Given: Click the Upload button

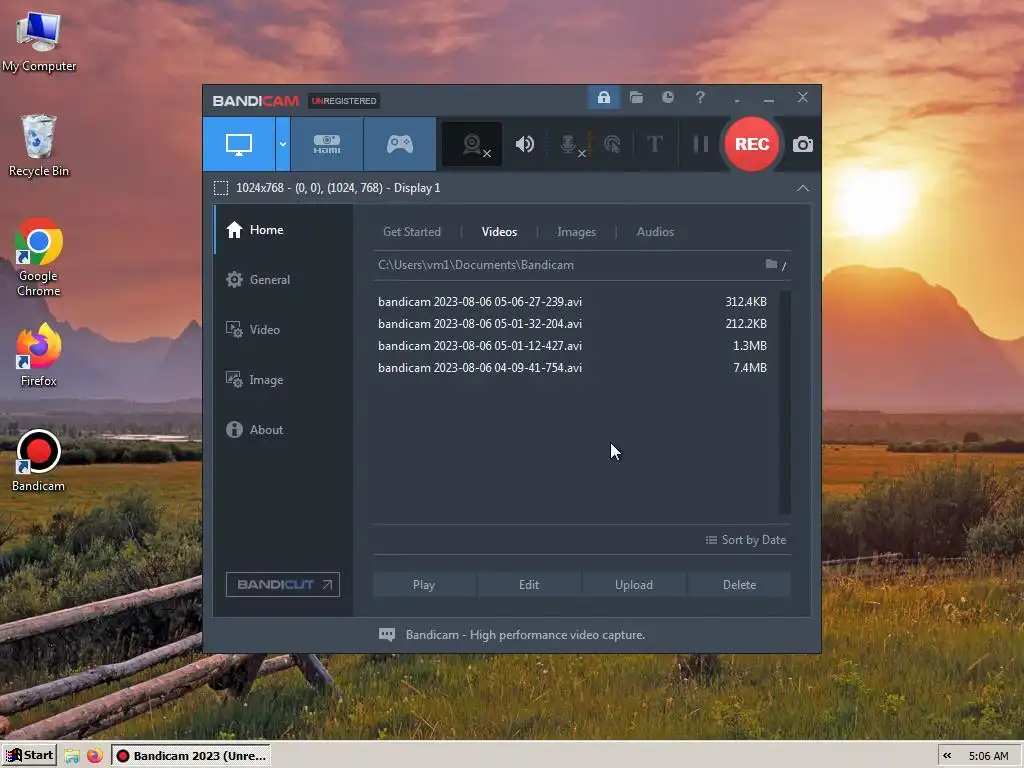Looking at the screenshot, I should [633, 585].
